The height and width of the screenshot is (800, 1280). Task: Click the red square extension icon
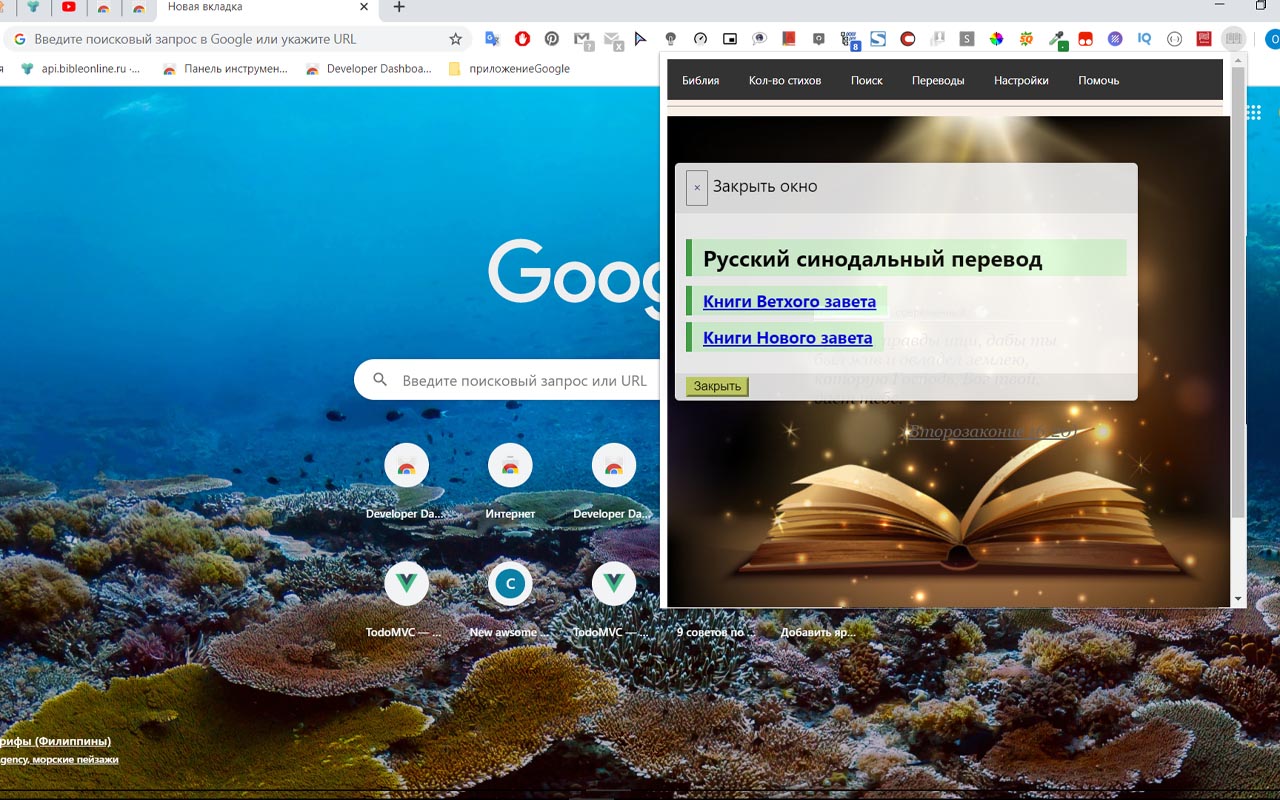[x=1204, y=39]
